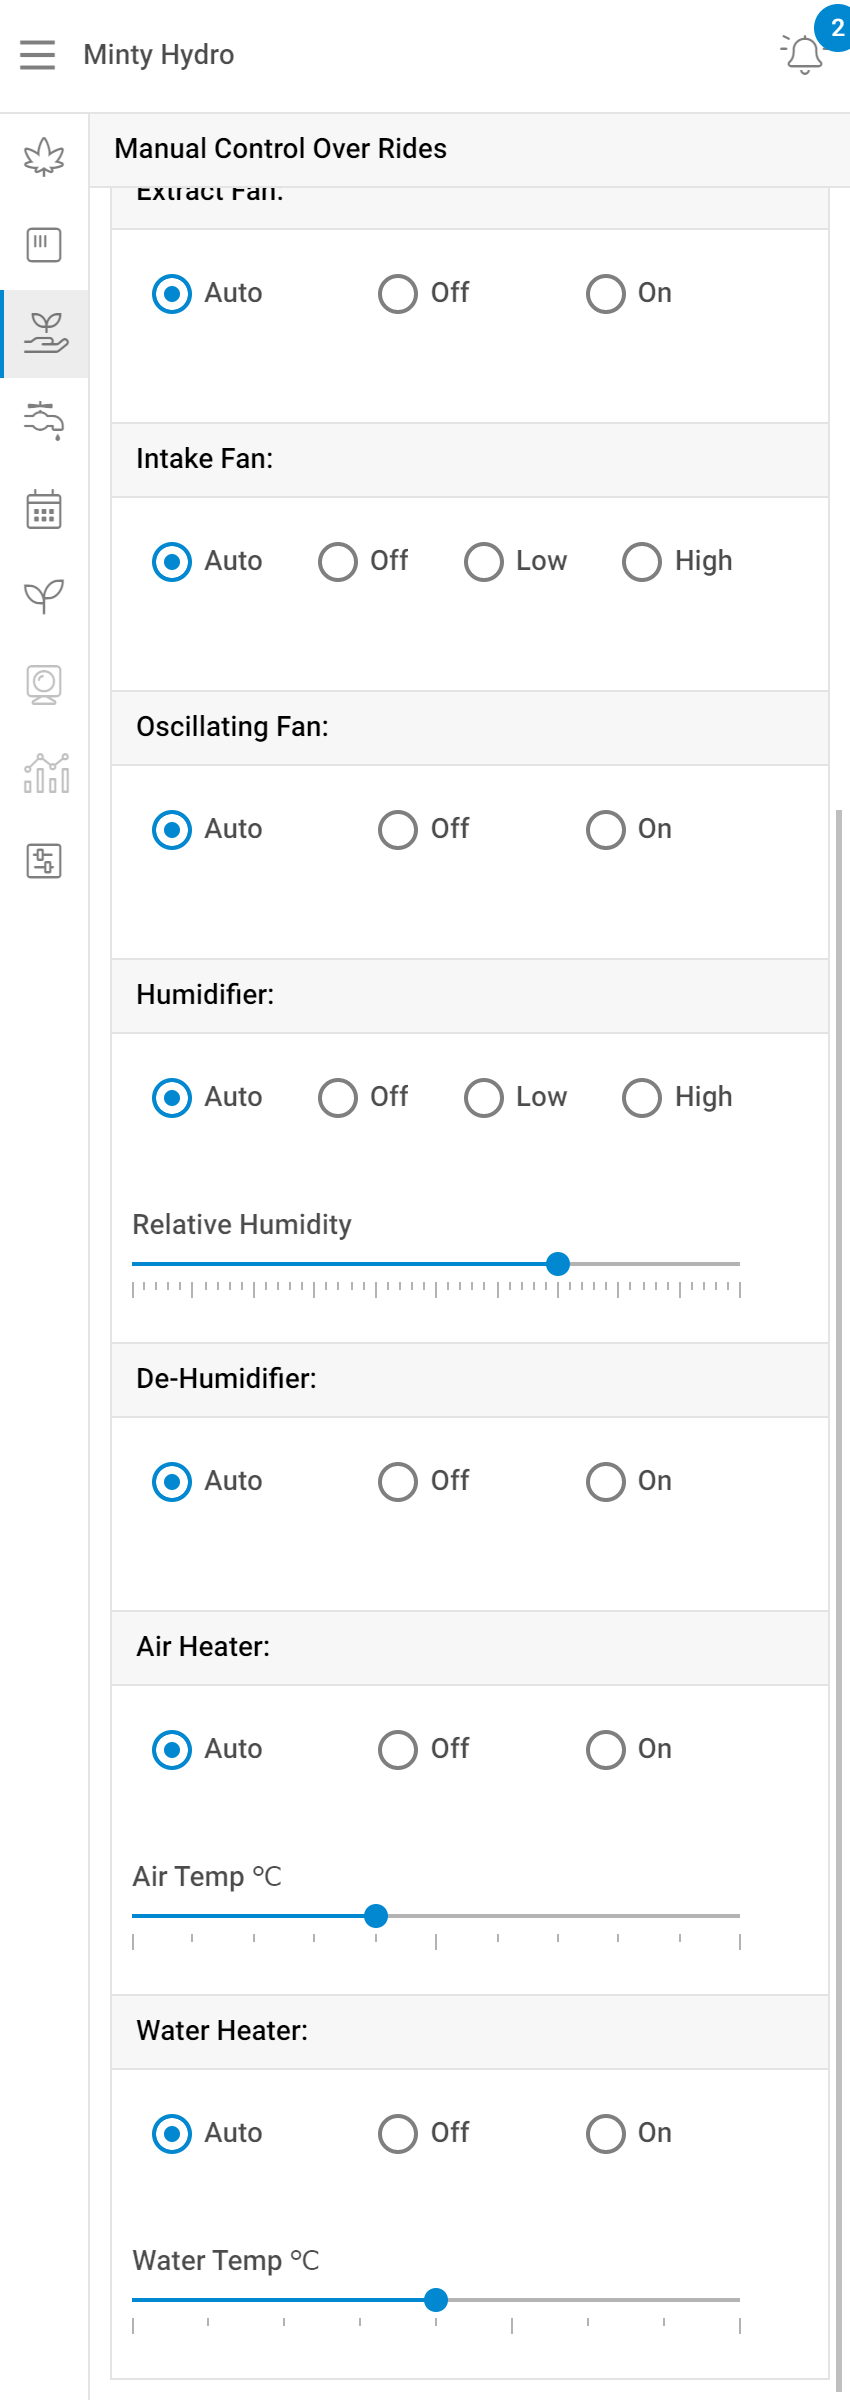The height and width of the screenshot is (2400, 850).
Task: Open the webcam sidebar icon
Action: tap(44, 685)
